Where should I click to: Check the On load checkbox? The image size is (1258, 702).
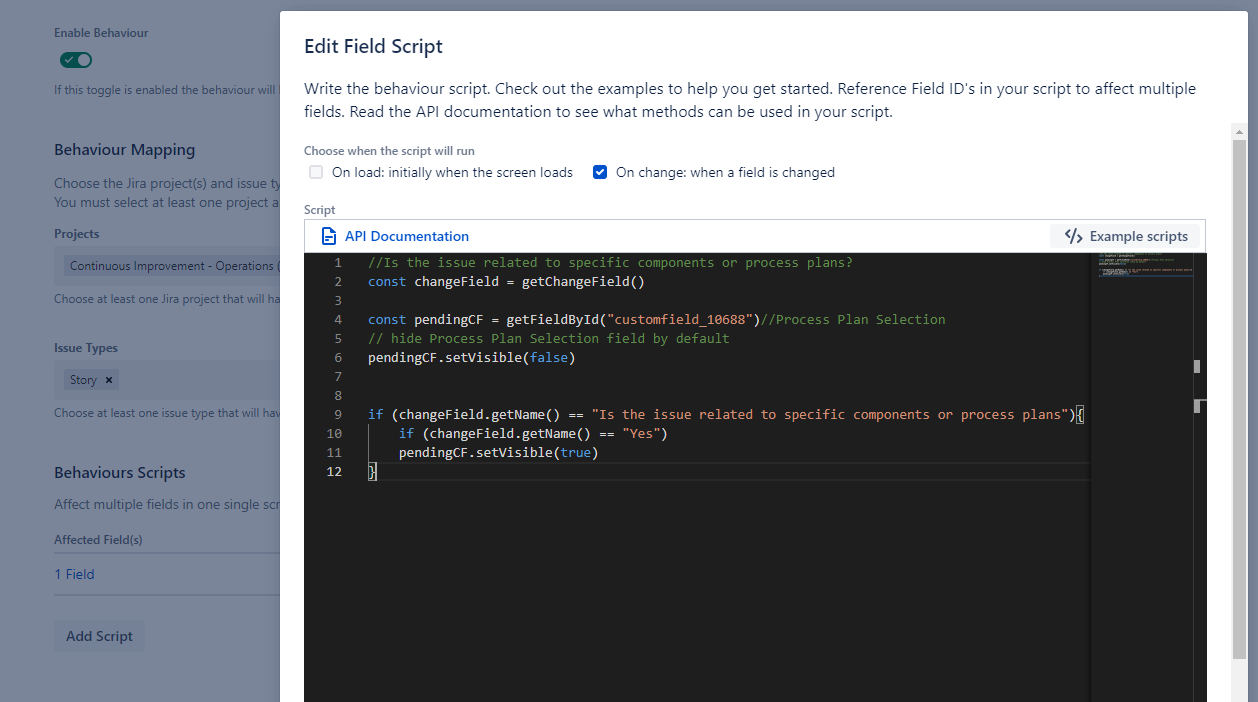(x=315, y=172)
